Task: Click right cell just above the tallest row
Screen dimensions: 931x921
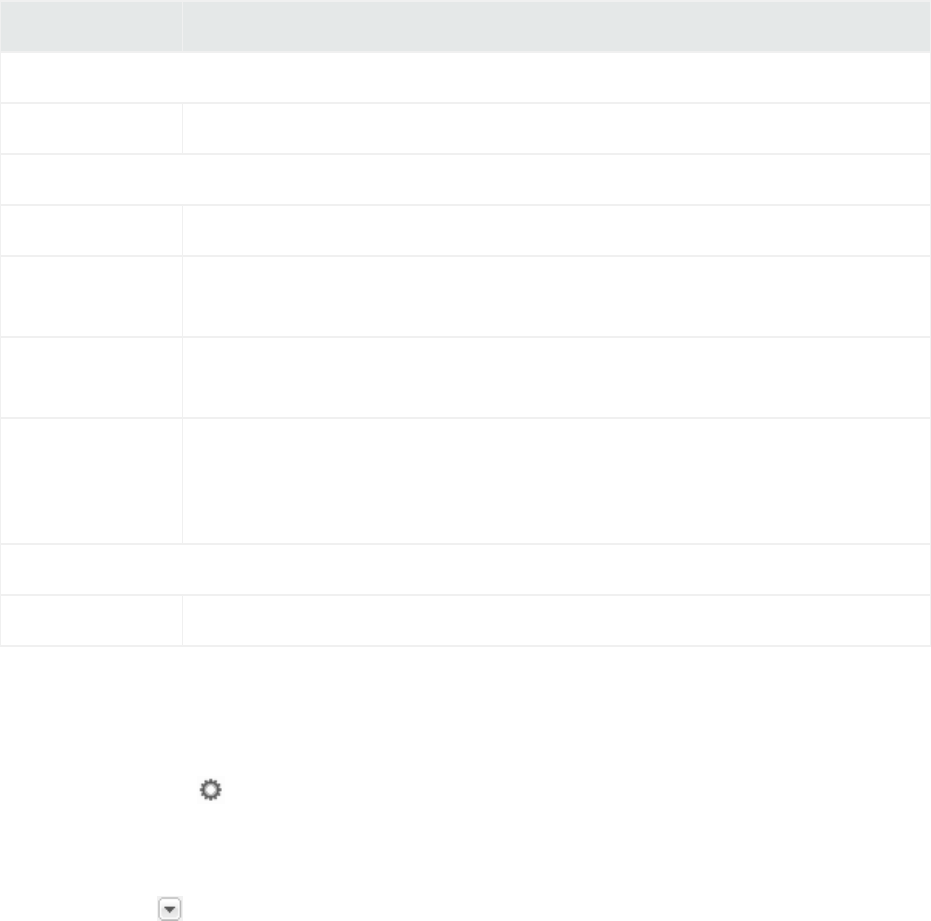Action: point(556,378)
